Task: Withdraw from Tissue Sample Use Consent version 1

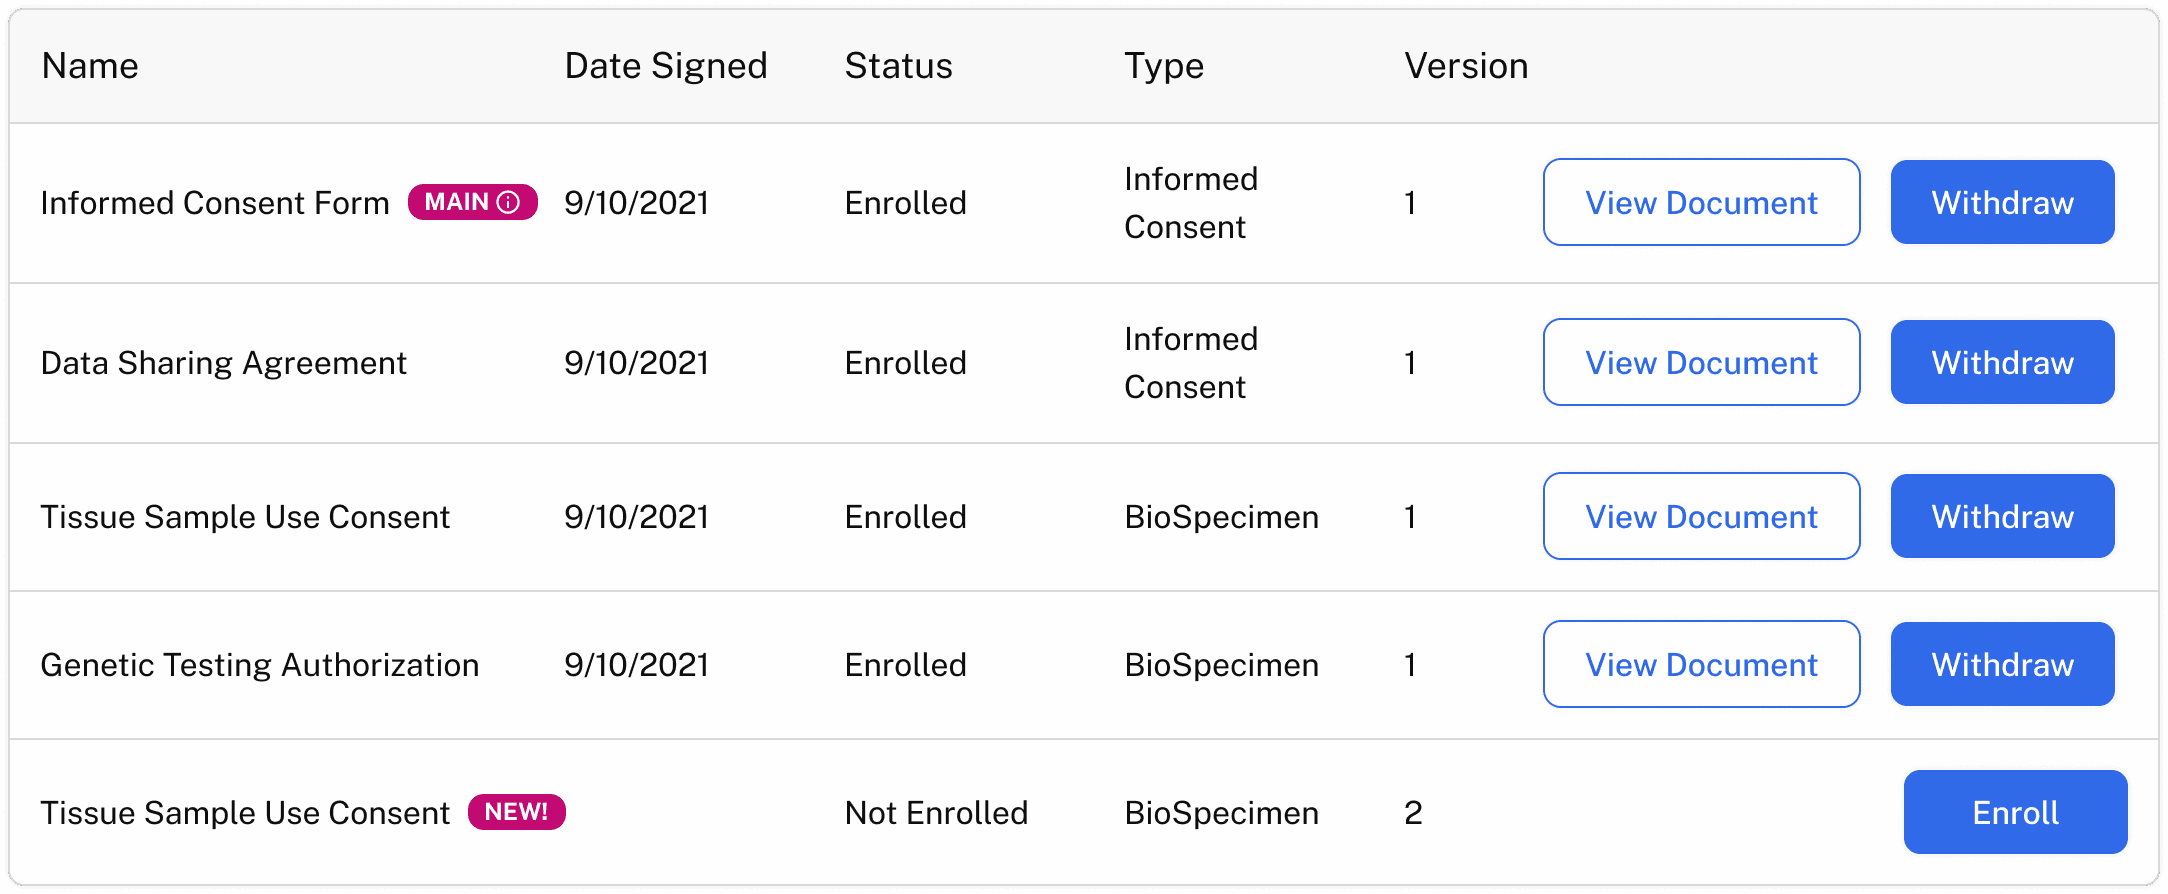Action: [2001, 516]
